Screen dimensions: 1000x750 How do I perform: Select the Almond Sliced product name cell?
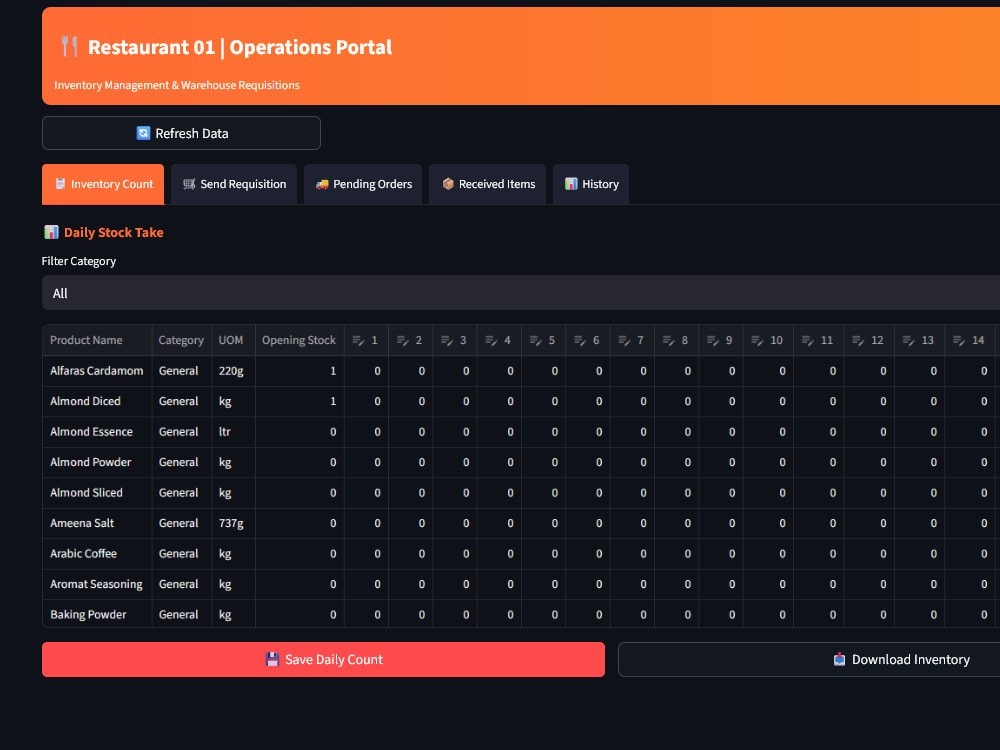click(98, 493)
